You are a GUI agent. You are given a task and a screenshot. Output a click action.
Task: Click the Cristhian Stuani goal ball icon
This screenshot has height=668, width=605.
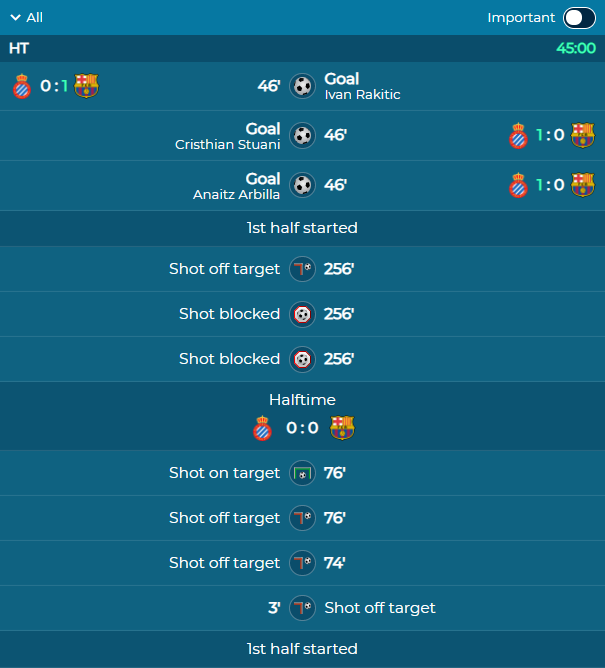[302, 135]
